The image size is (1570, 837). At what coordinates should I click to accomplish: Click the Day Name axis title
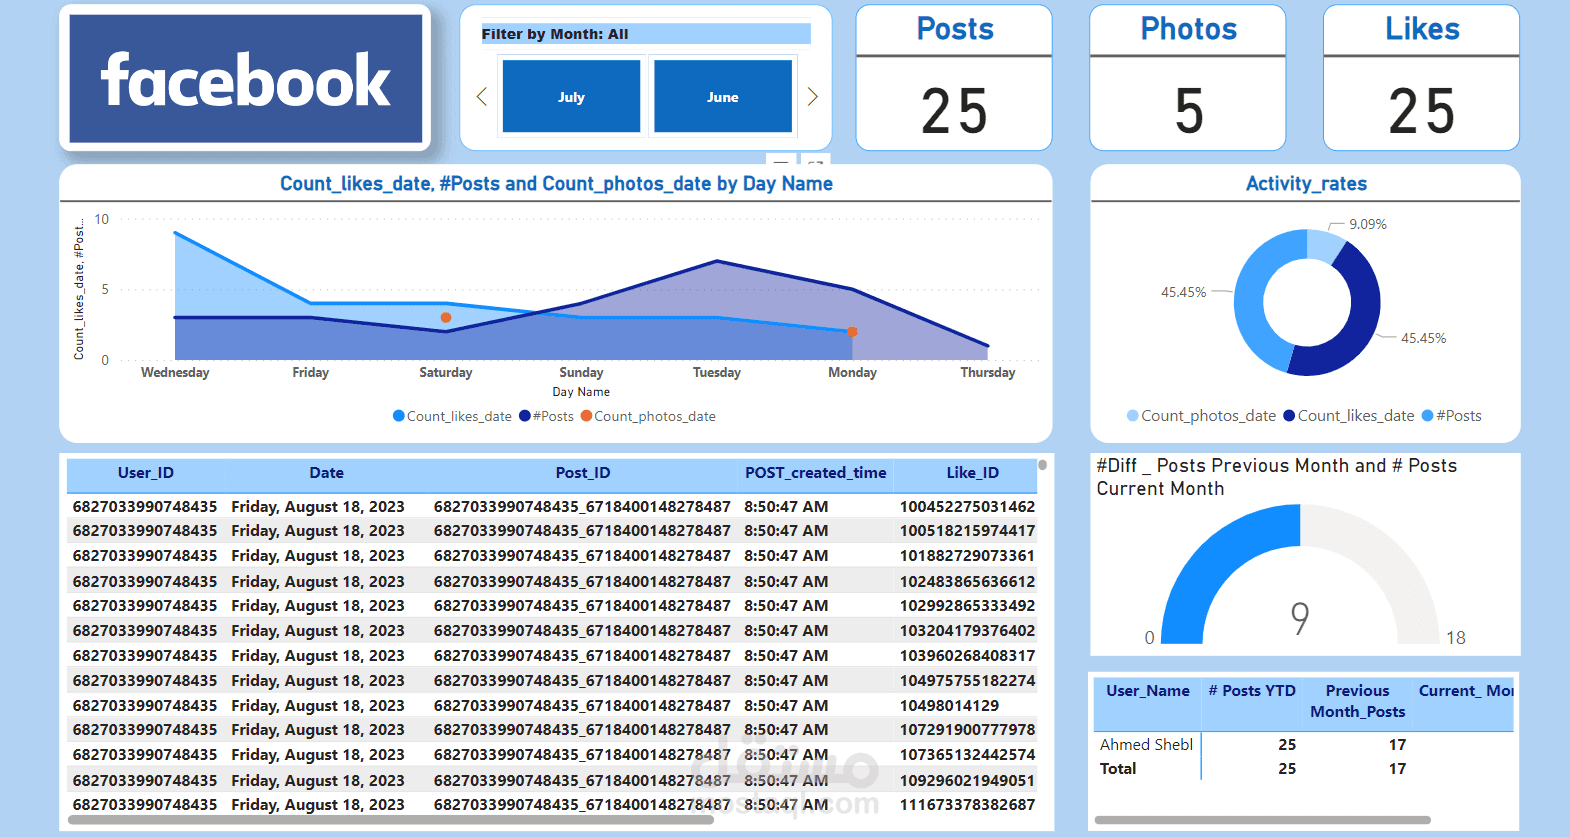(x=581, y=392)
